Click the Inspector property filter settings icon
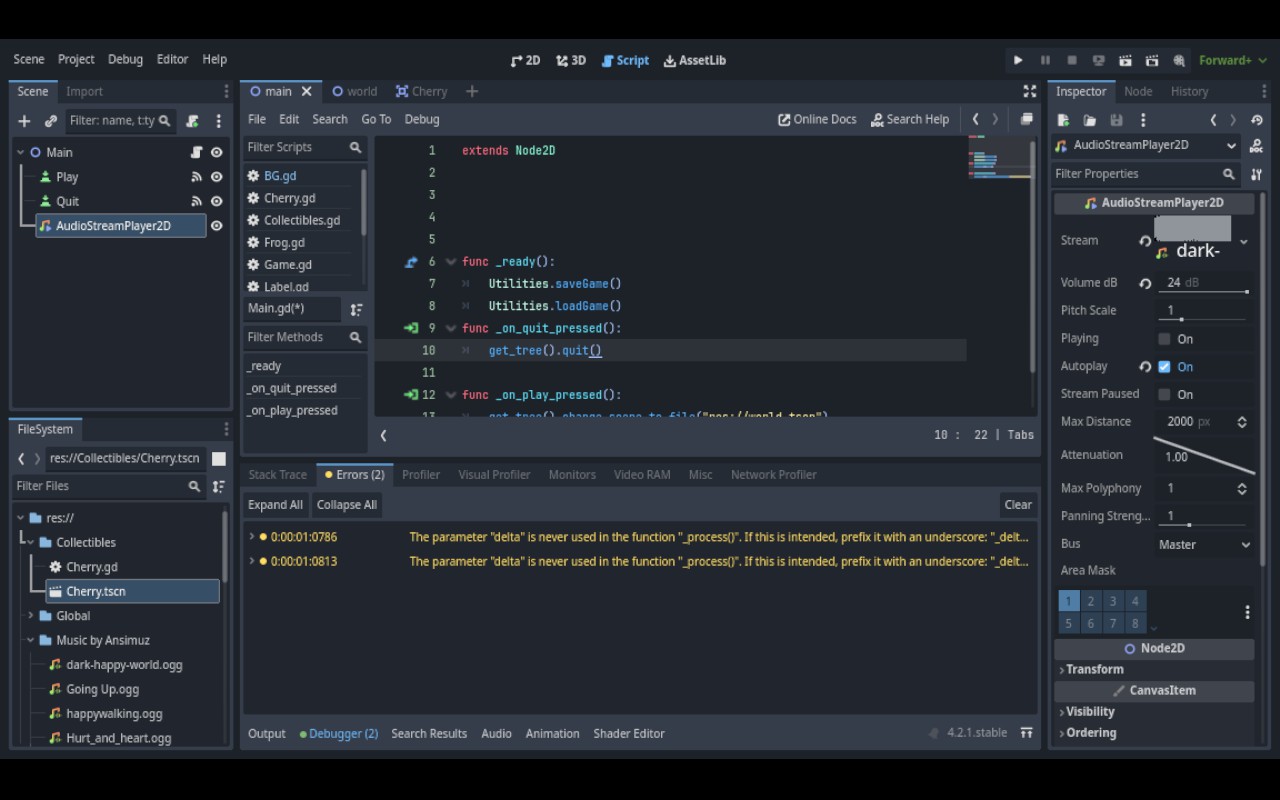The width and height of the screenshot is (1280, 800). (x=1257, y=174)
